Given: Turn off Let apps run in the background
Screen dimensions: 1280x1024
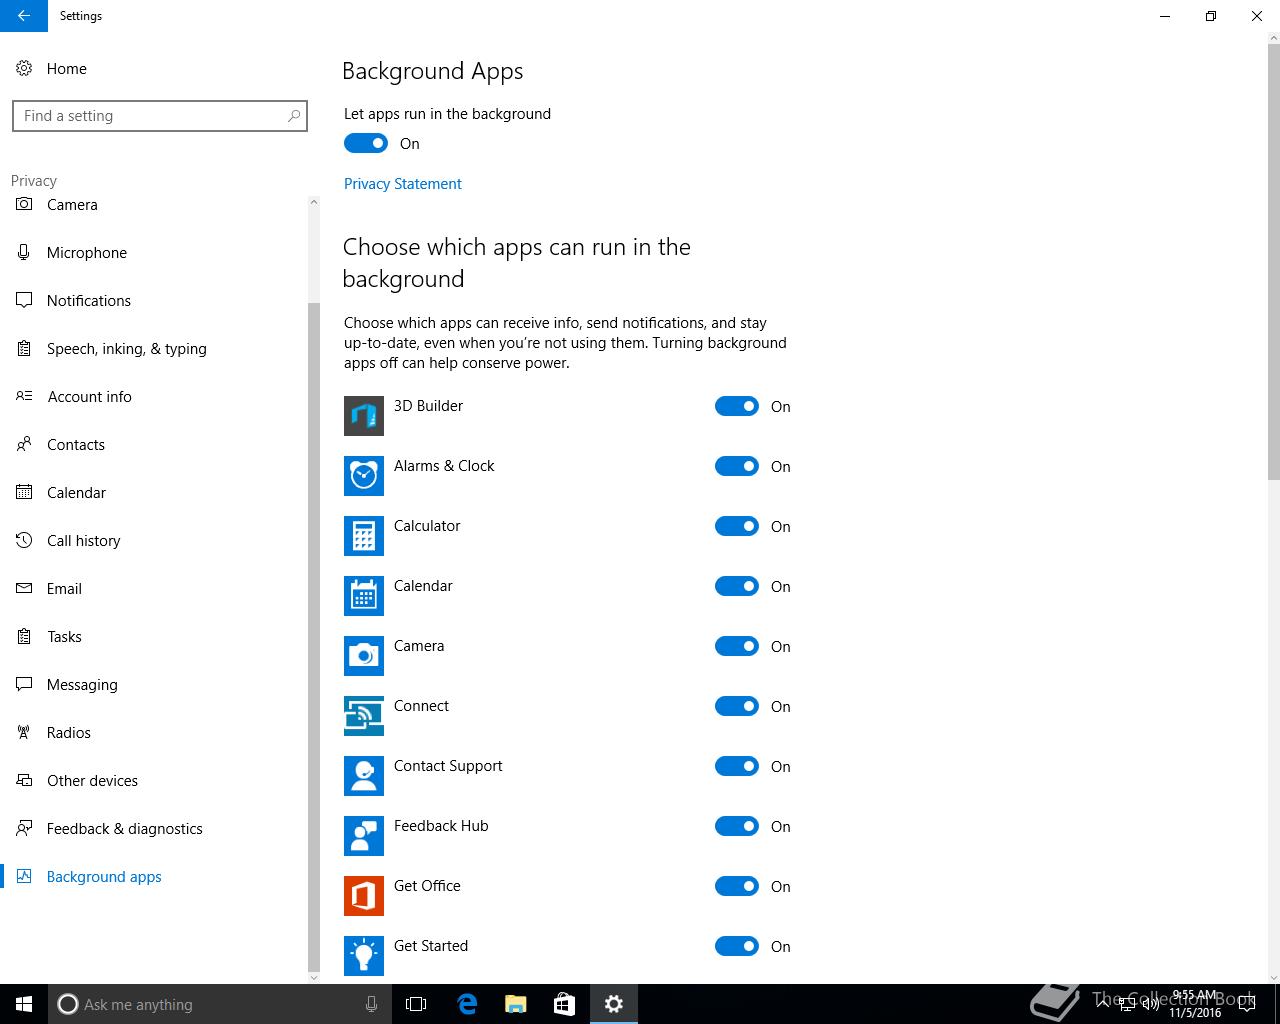Looking at the screenshot, I should (366, 144).
